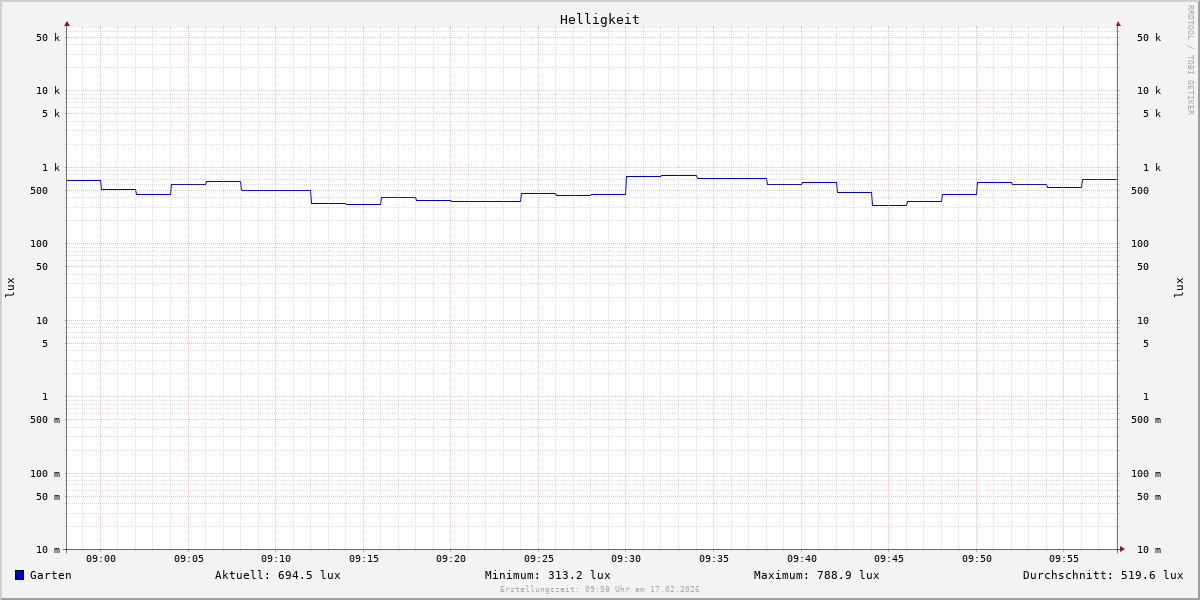
Task: Click the RRDTOOL / TOBI OETIKER watermark
Action: tap(1190, 60)
